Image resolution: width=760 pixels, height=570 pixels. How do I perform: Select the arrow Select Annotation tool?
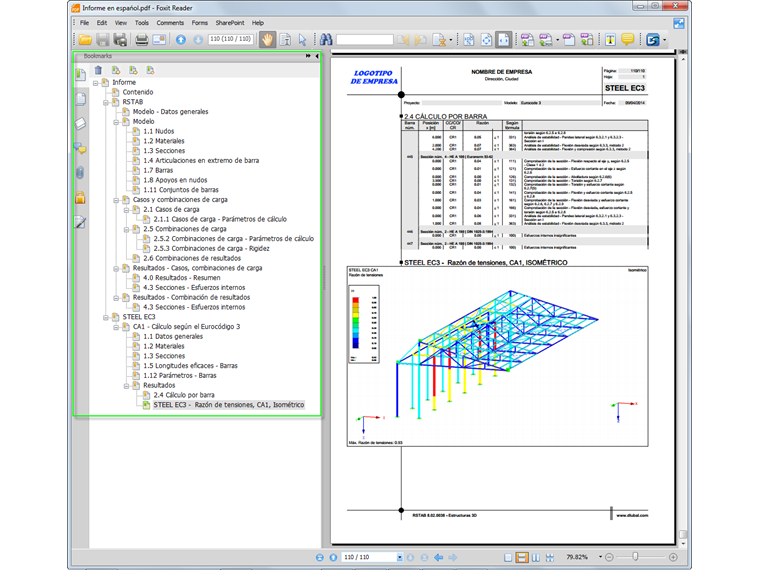click(302, 40)
